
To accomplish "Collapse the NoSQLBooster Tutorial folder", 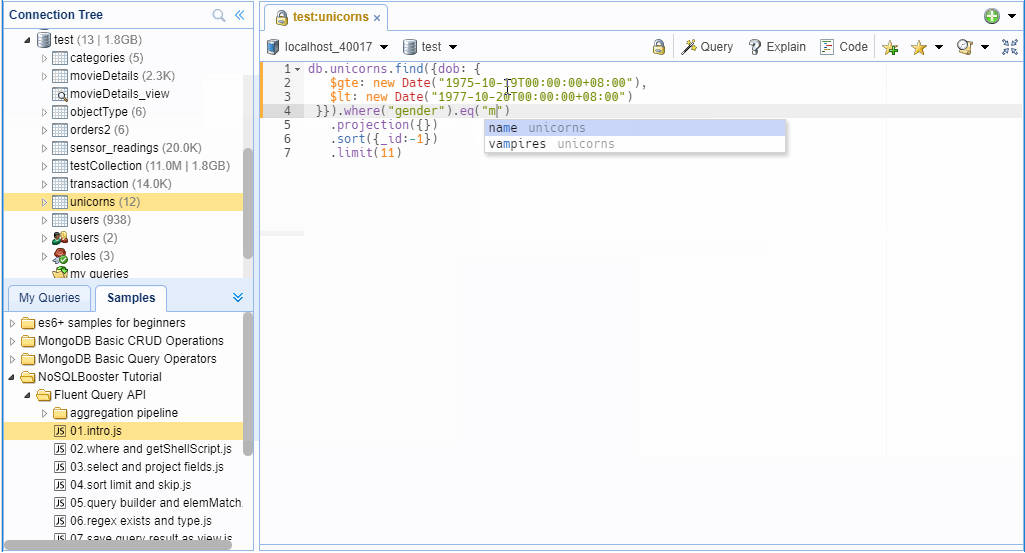I will pos(12,377).
